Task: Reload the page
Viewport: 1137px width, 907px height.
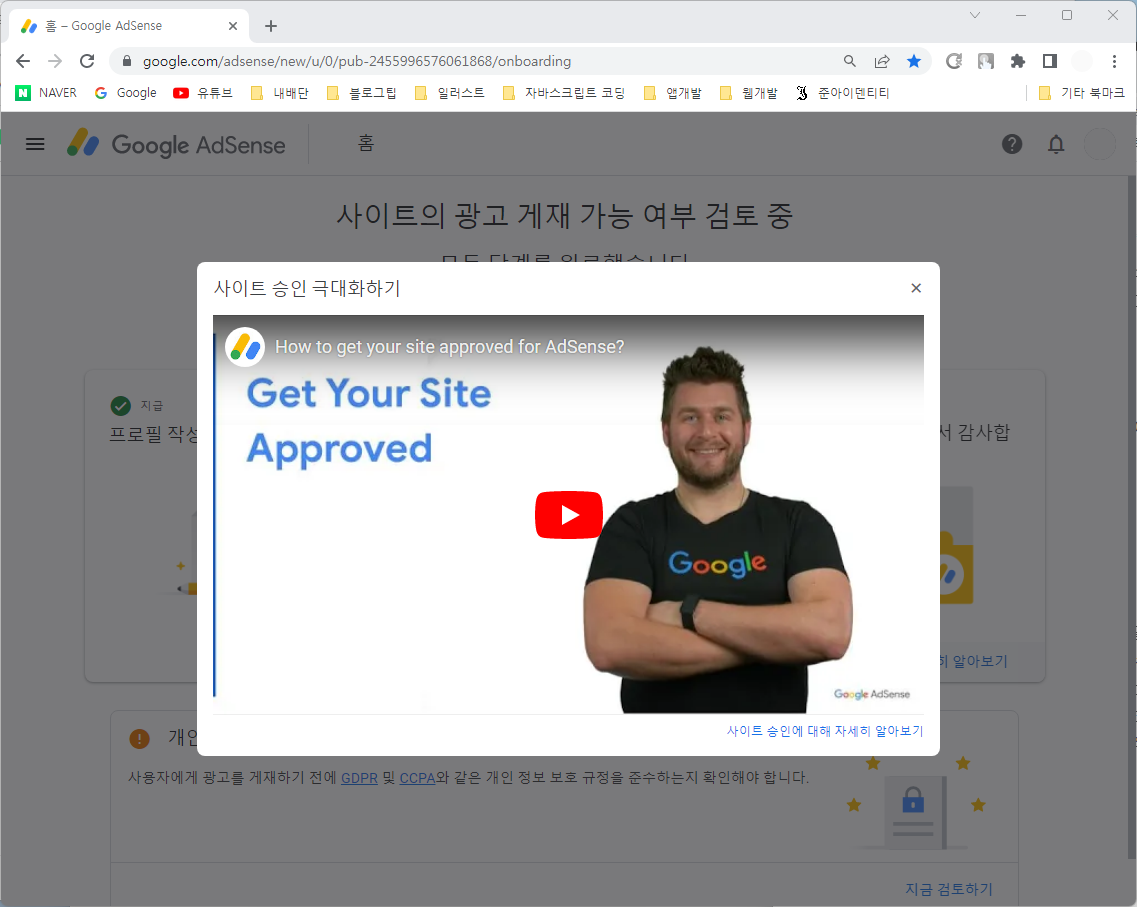Action: (87, 61)
